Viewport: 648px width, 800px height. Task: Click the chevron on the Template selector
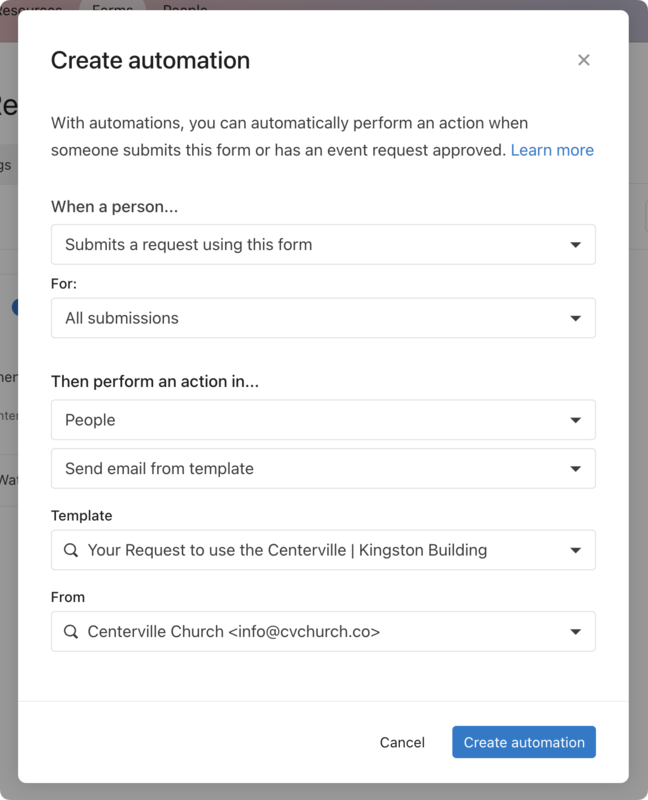click(576, 549)
